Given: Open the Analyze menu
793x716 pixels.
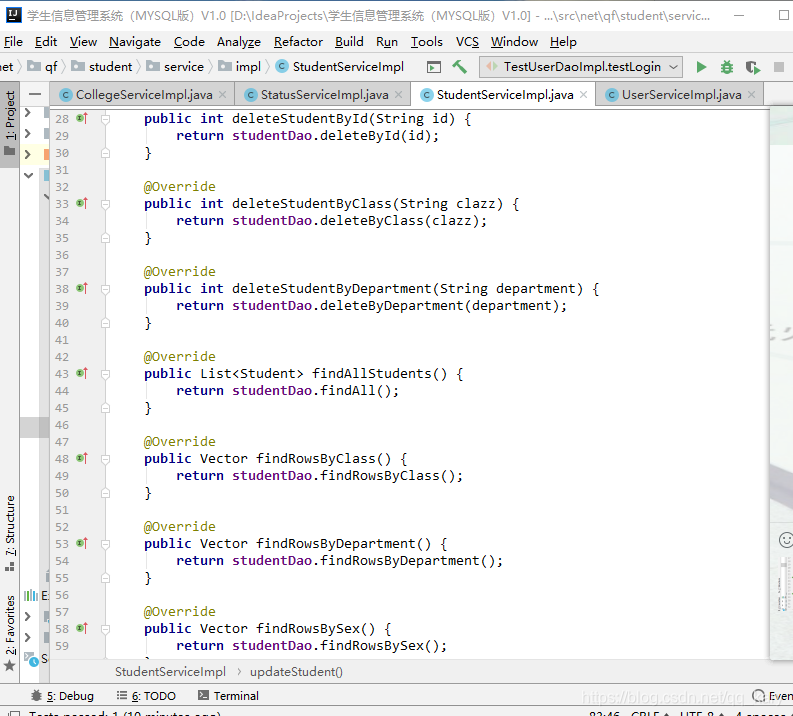Looking at the screenshot, I should point(239,41).
